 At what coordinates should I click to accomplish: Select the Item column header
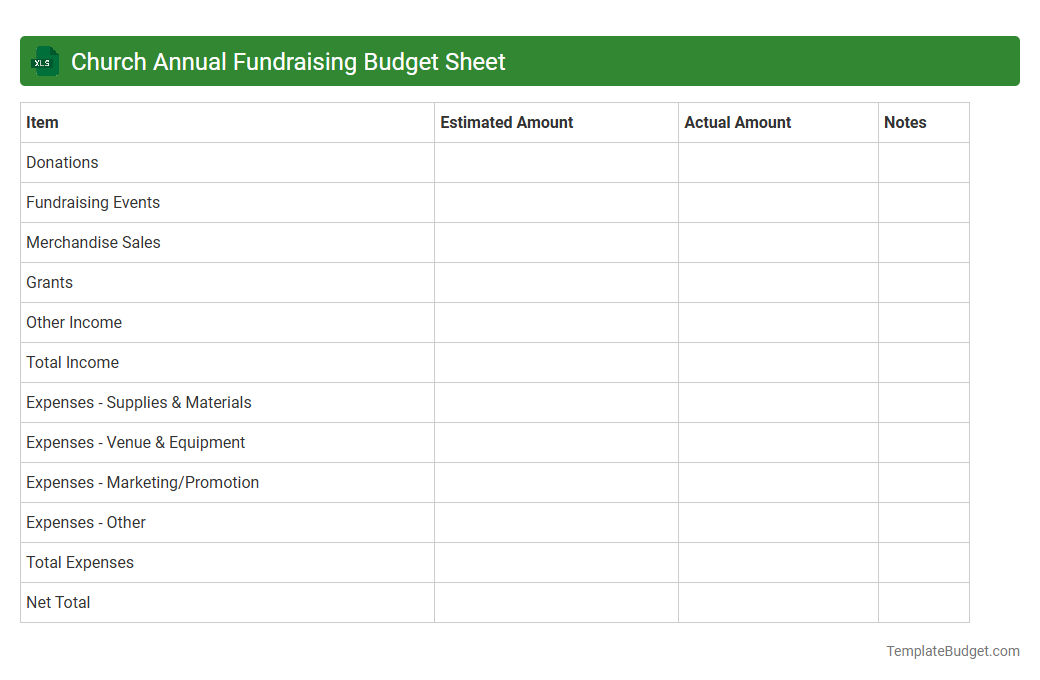[x=42, y=122]
